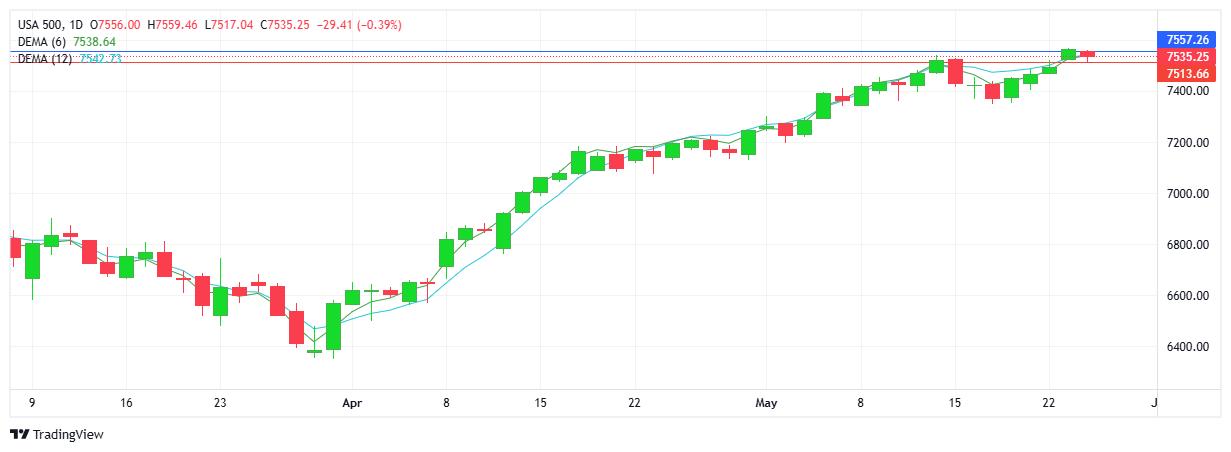The width and height of the screenshot is (1231, 452).
Task: Click the 6800.00 price axis label
Action: tap(1187, 245)
